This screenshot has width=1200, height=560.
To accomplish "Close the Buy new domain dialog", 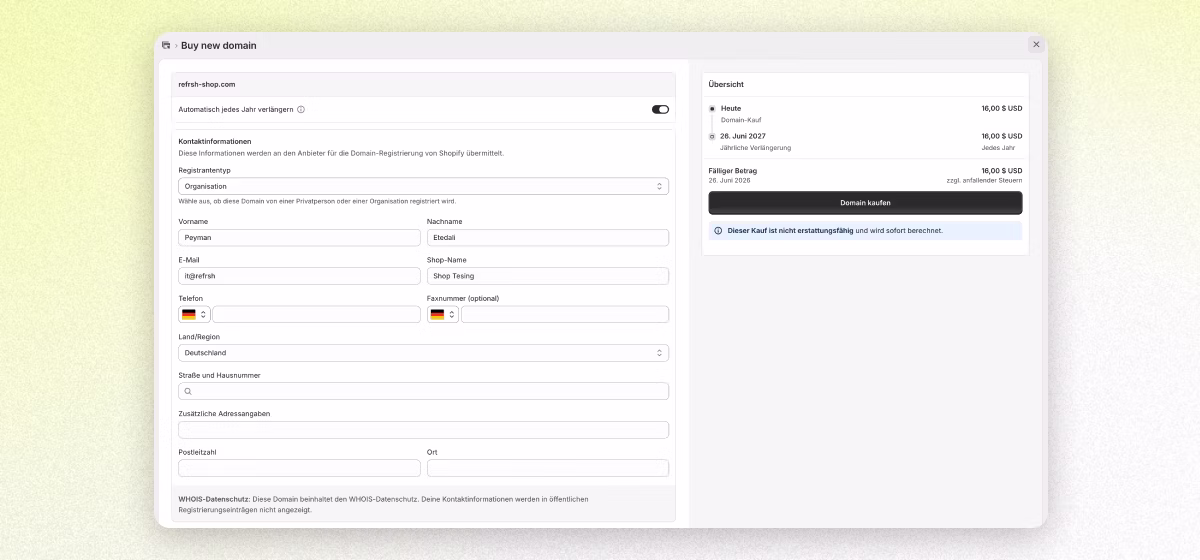I will pyautogui.click(x=1036, y=45).
